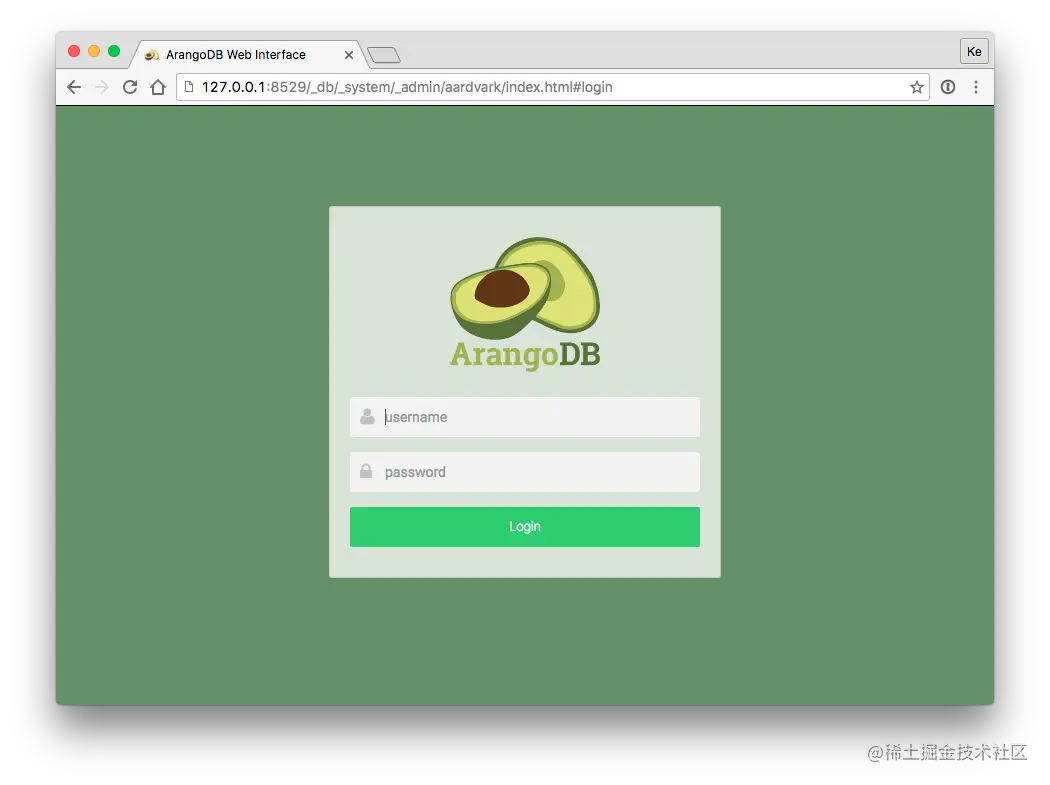Click the browser forward arrow
1050x785 pixels.
coord(102,87)
